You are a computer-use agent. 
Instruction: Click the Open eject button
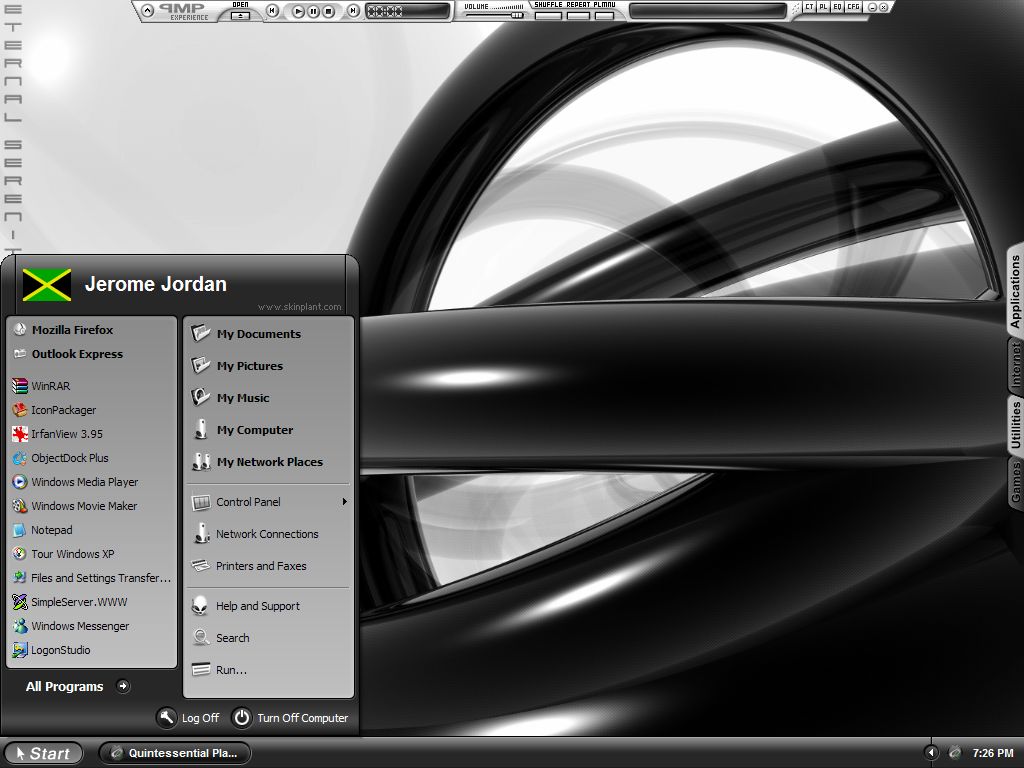(x=240, y=16)
